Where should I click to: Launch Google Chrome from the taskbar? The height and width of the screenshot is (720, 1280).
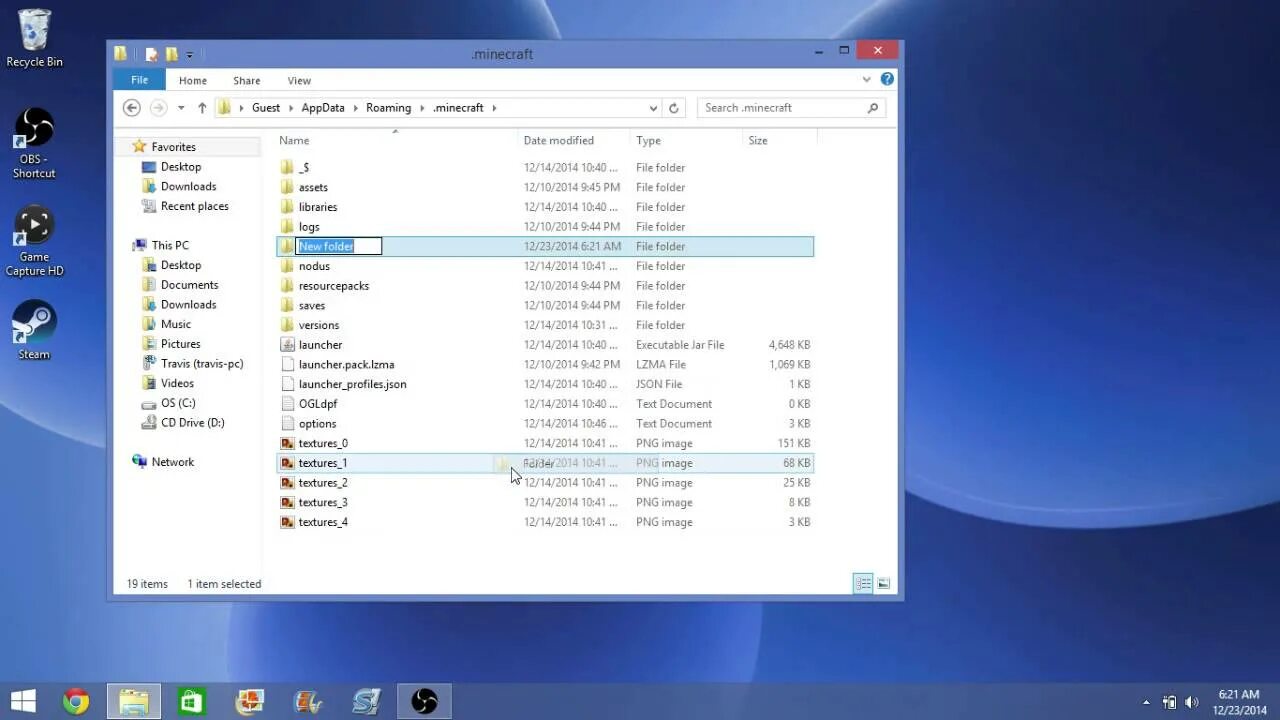click(x=76, y=701)
